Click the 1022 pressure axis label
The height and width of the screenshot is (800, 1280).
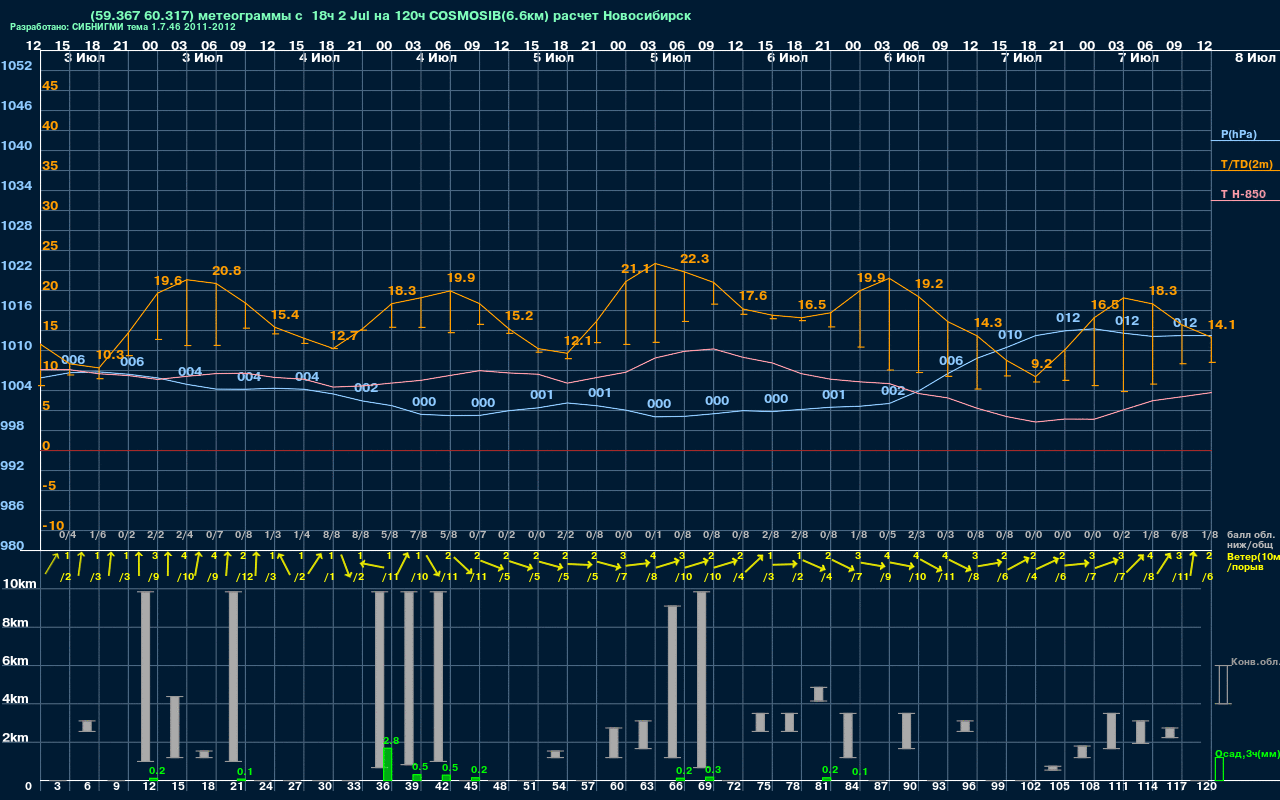[16, 266]
